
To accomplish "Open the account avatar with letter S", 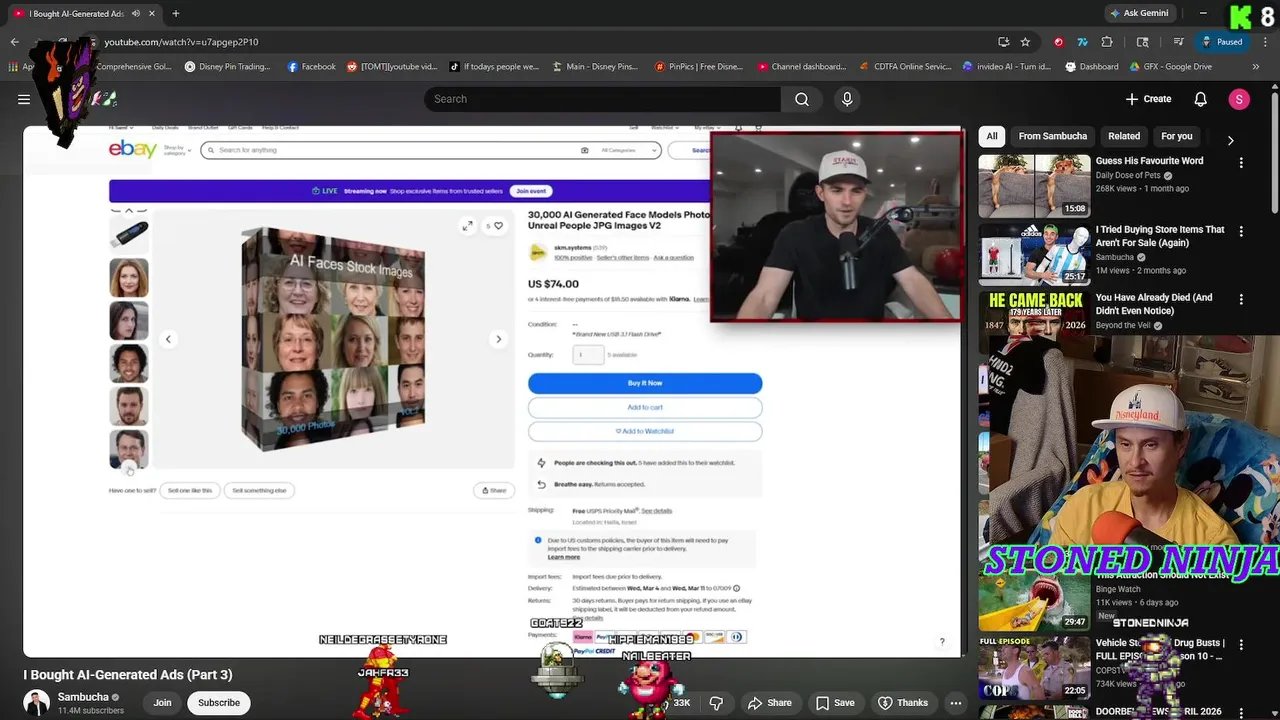I will [x=1239, y=99].
